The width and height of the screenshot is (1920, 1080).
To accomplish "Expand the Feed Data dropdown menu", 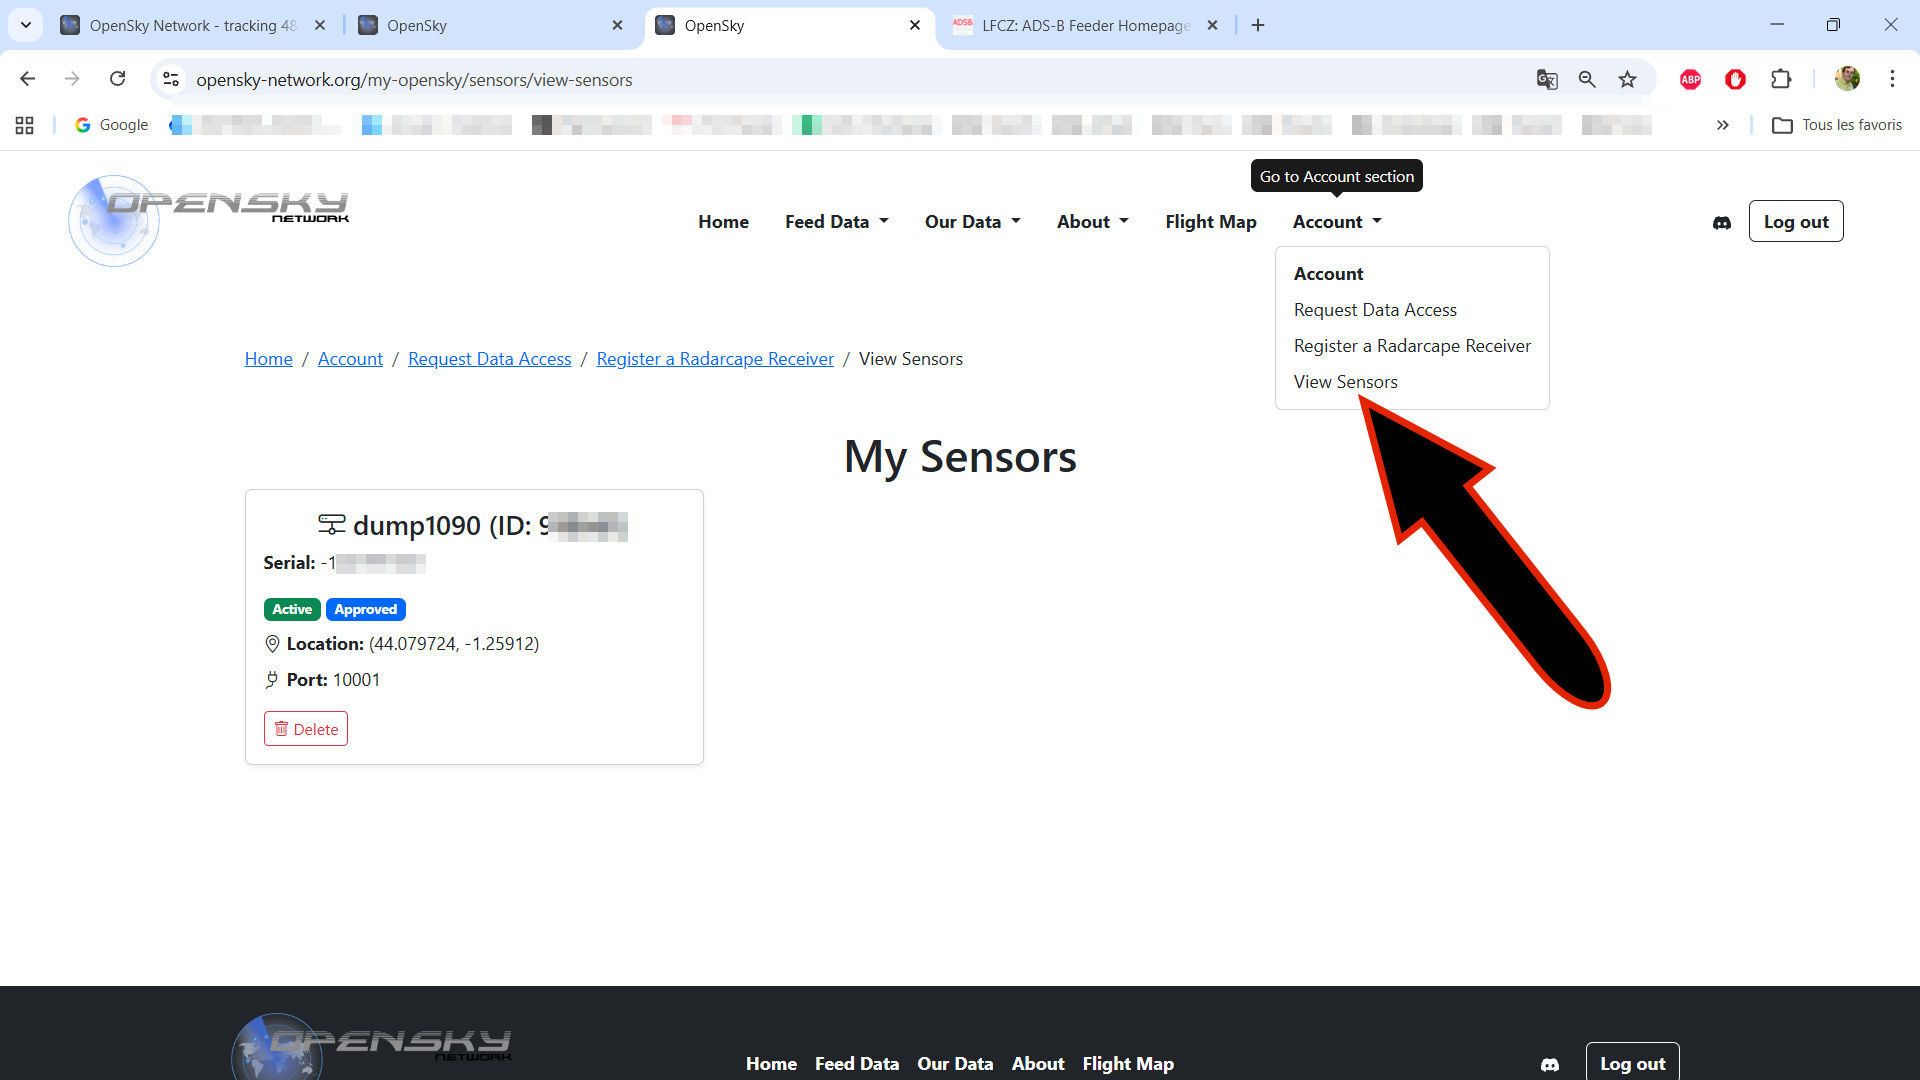I will pyautogui.click(x=836, y=222).
